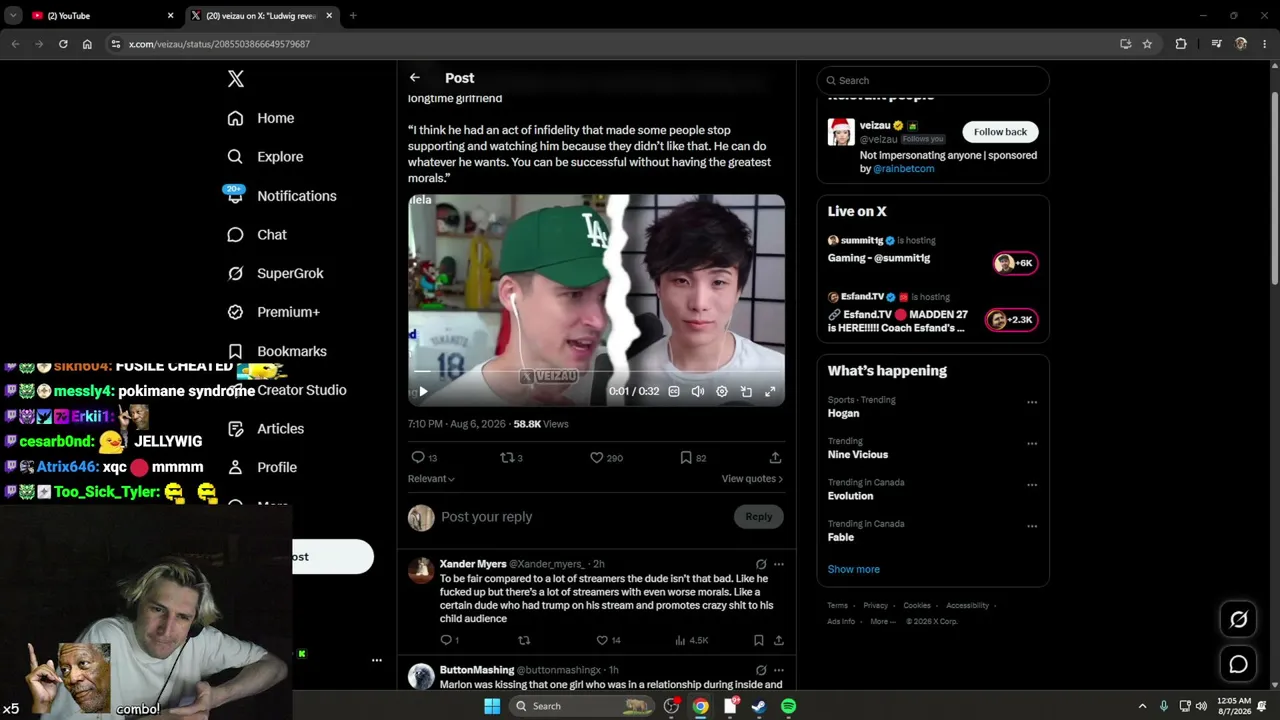Open more options for Evolution trend
Viewport: 1280px width, 720px height.
pos(1032,485)
